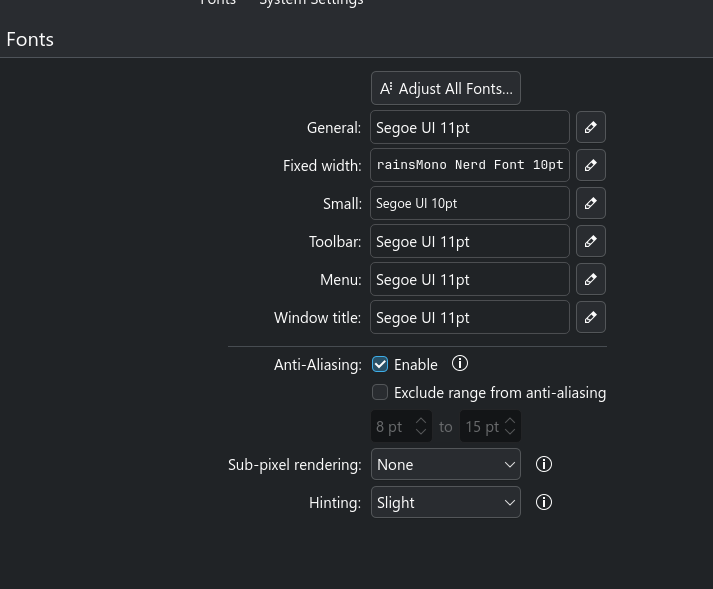
Task: Edit the Window title font with pencil icon
Action: 591,317
